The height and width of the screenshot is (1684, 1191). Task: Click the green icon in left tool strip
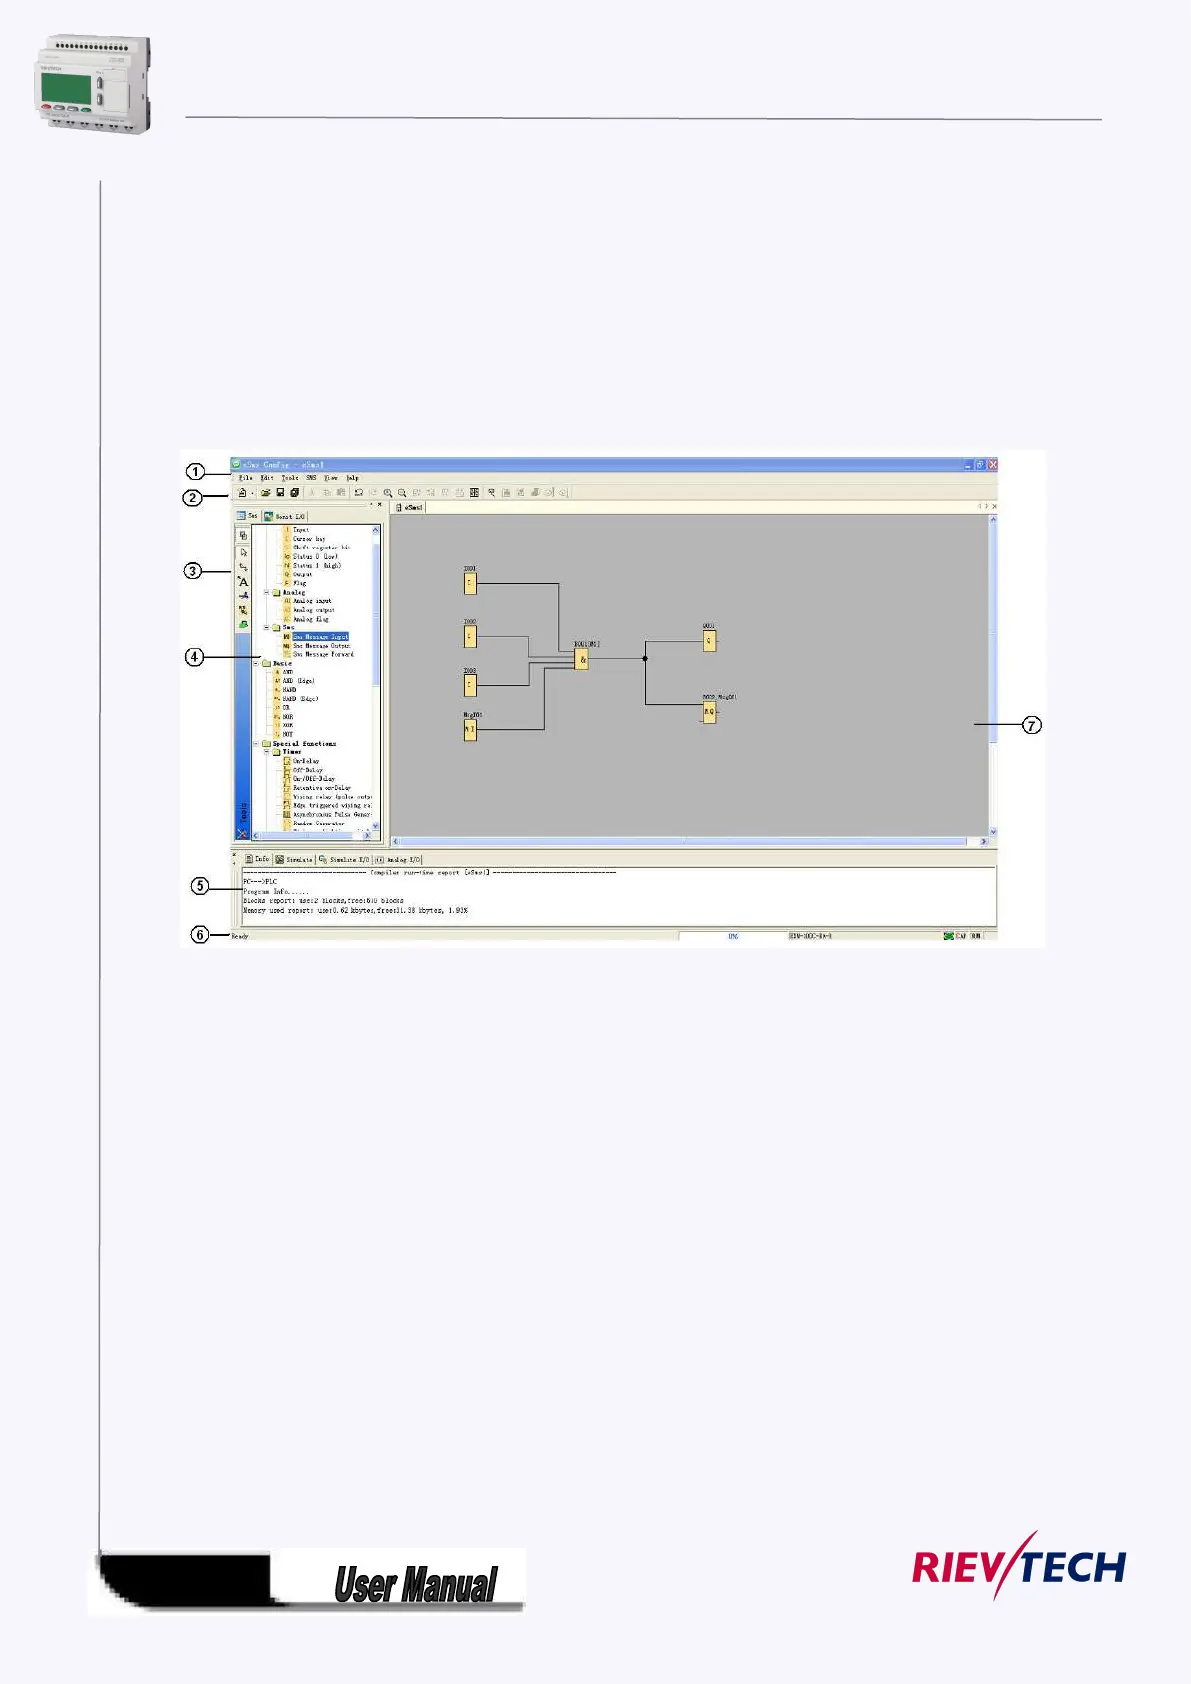coord(243,624)
